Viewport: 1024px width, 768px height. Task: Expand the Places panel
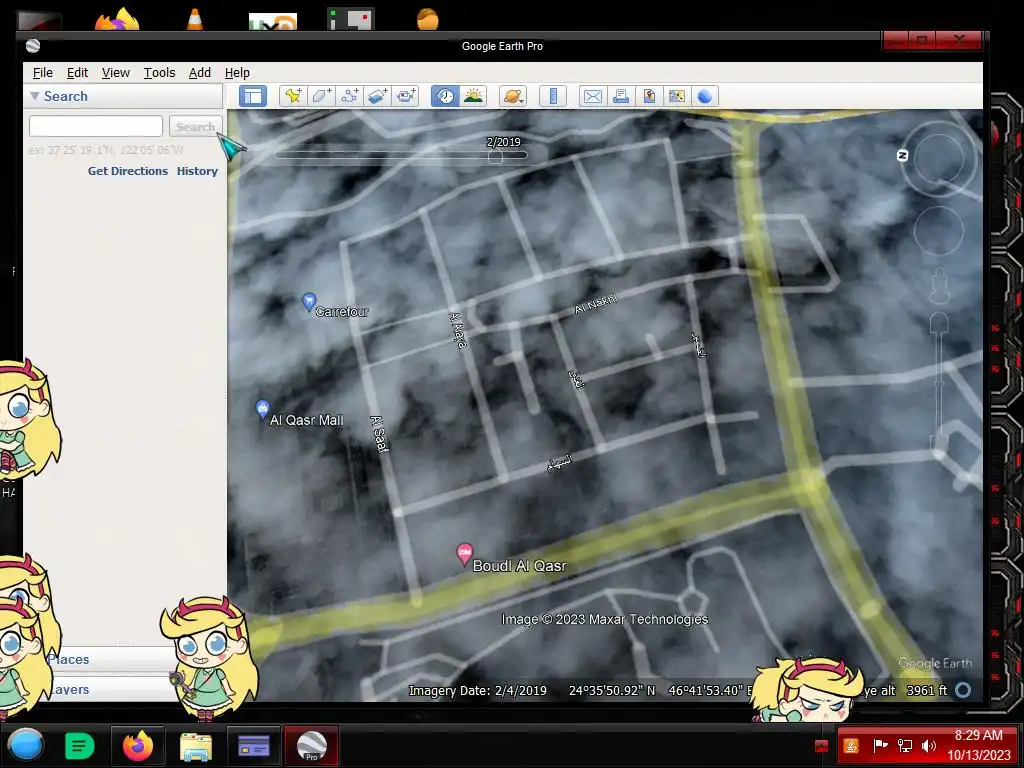[68, 660]
